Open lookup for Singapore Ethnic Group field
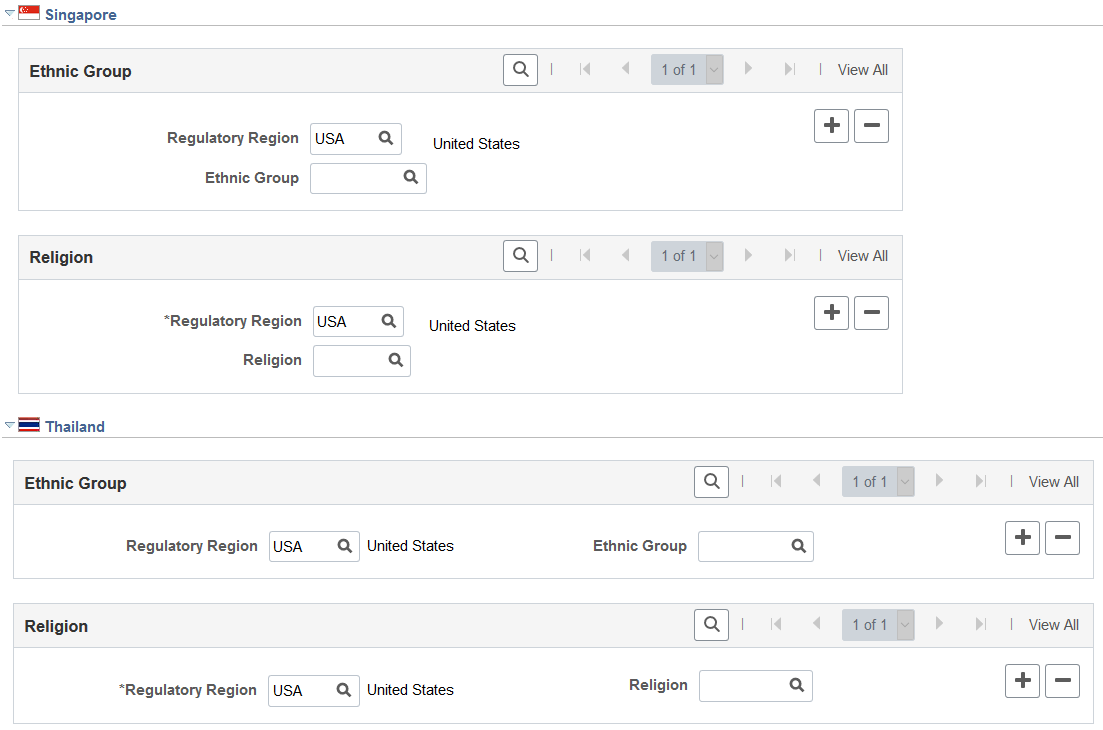 point(411,178)
